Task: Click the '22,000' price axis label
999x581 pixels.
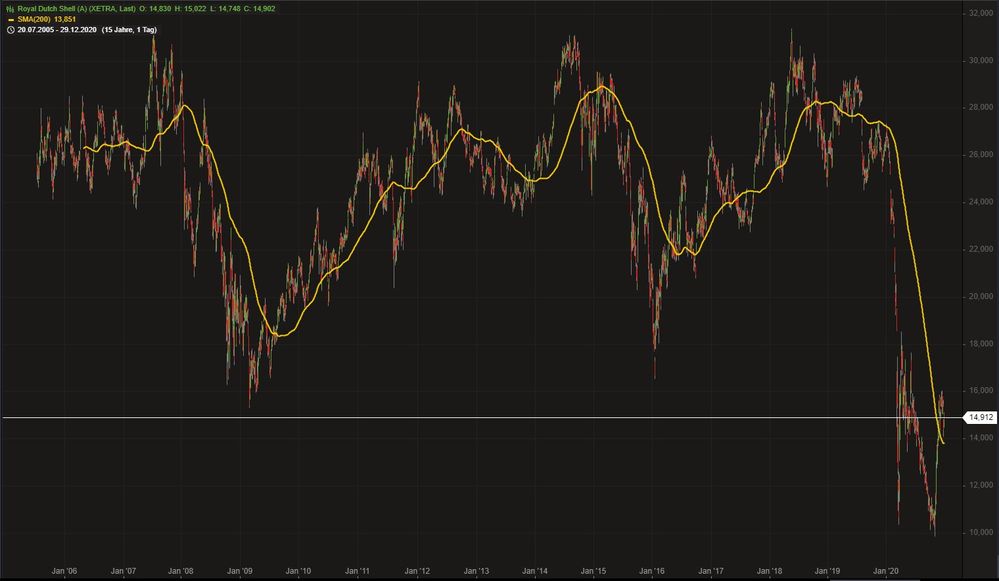Action: click(x=981, y=249)
